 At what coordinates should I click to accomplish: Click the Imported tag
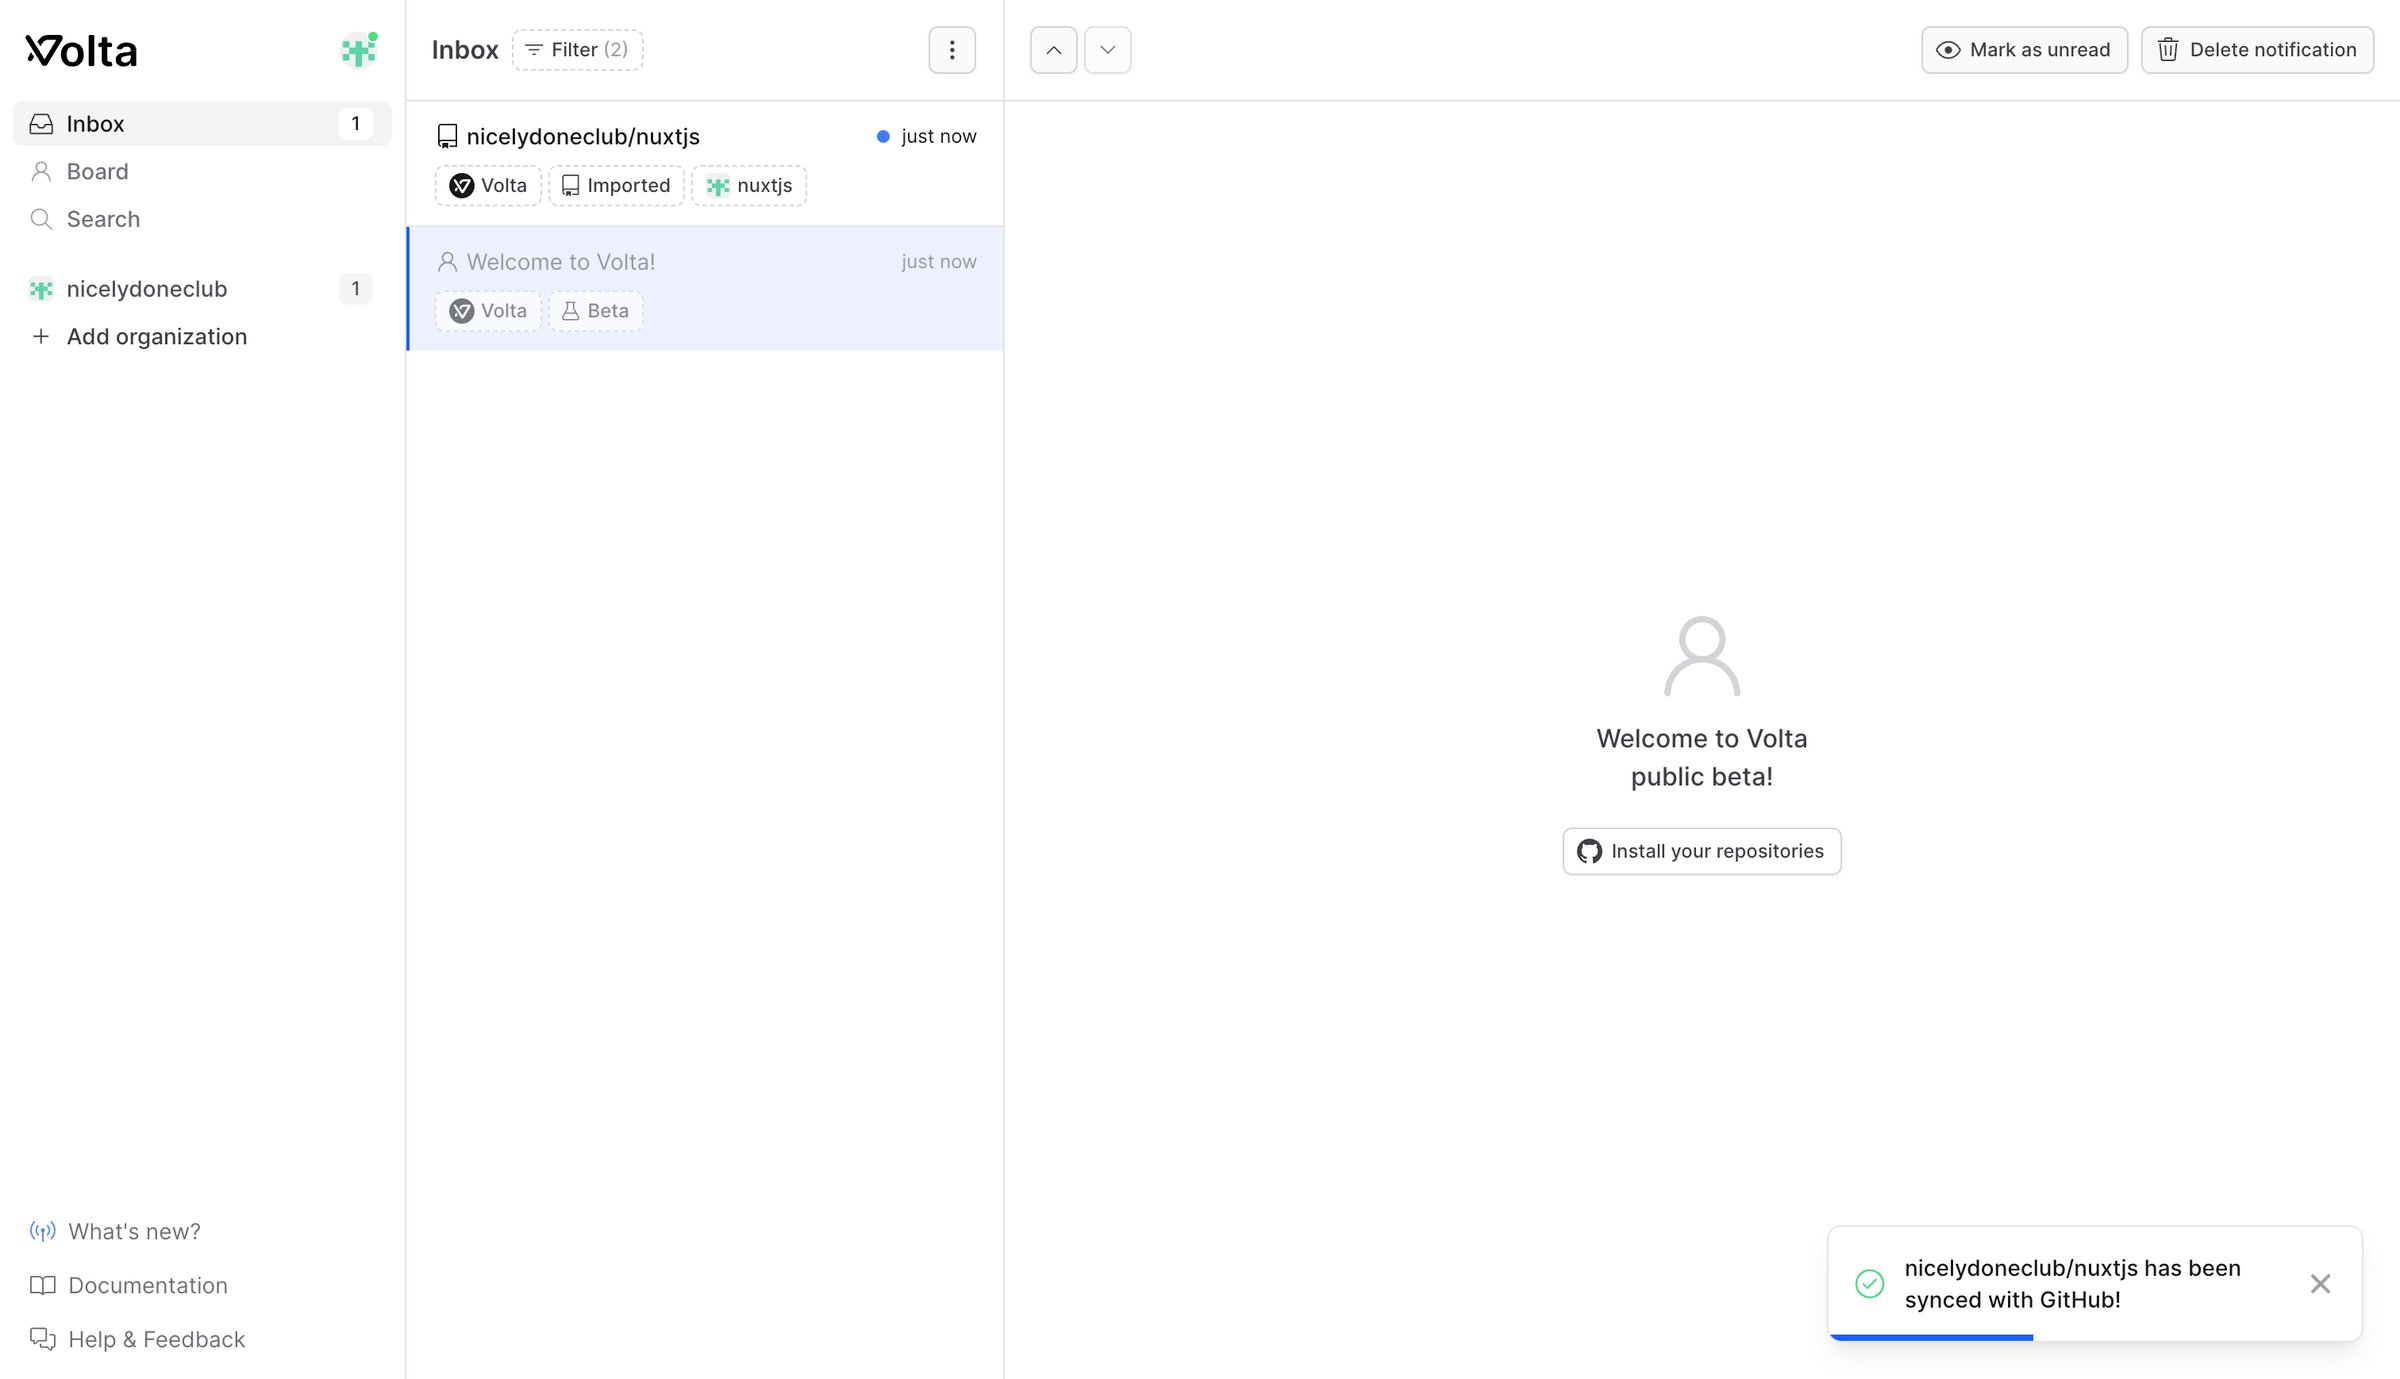point(616,186)
